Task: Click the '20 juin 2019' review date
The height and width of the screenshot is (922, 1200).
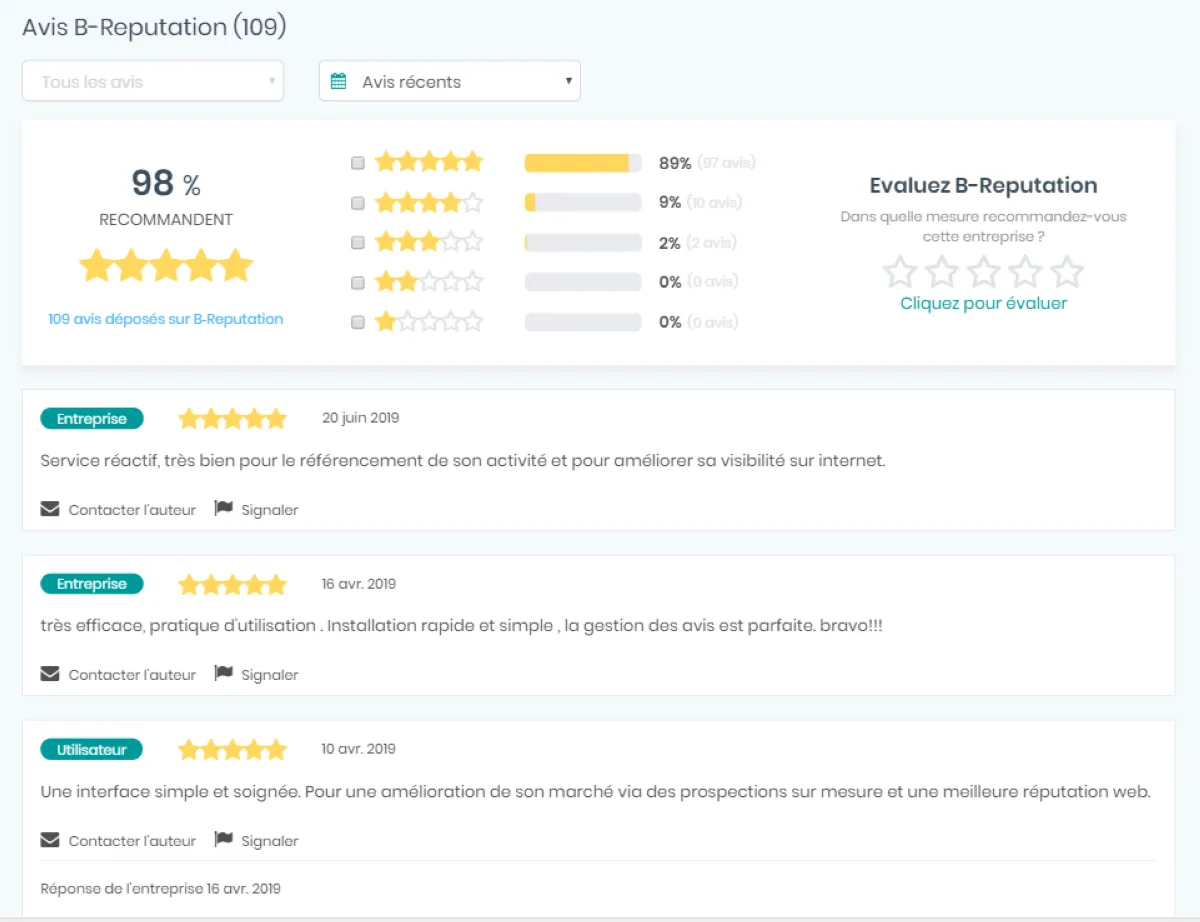Action: [361, 418]
